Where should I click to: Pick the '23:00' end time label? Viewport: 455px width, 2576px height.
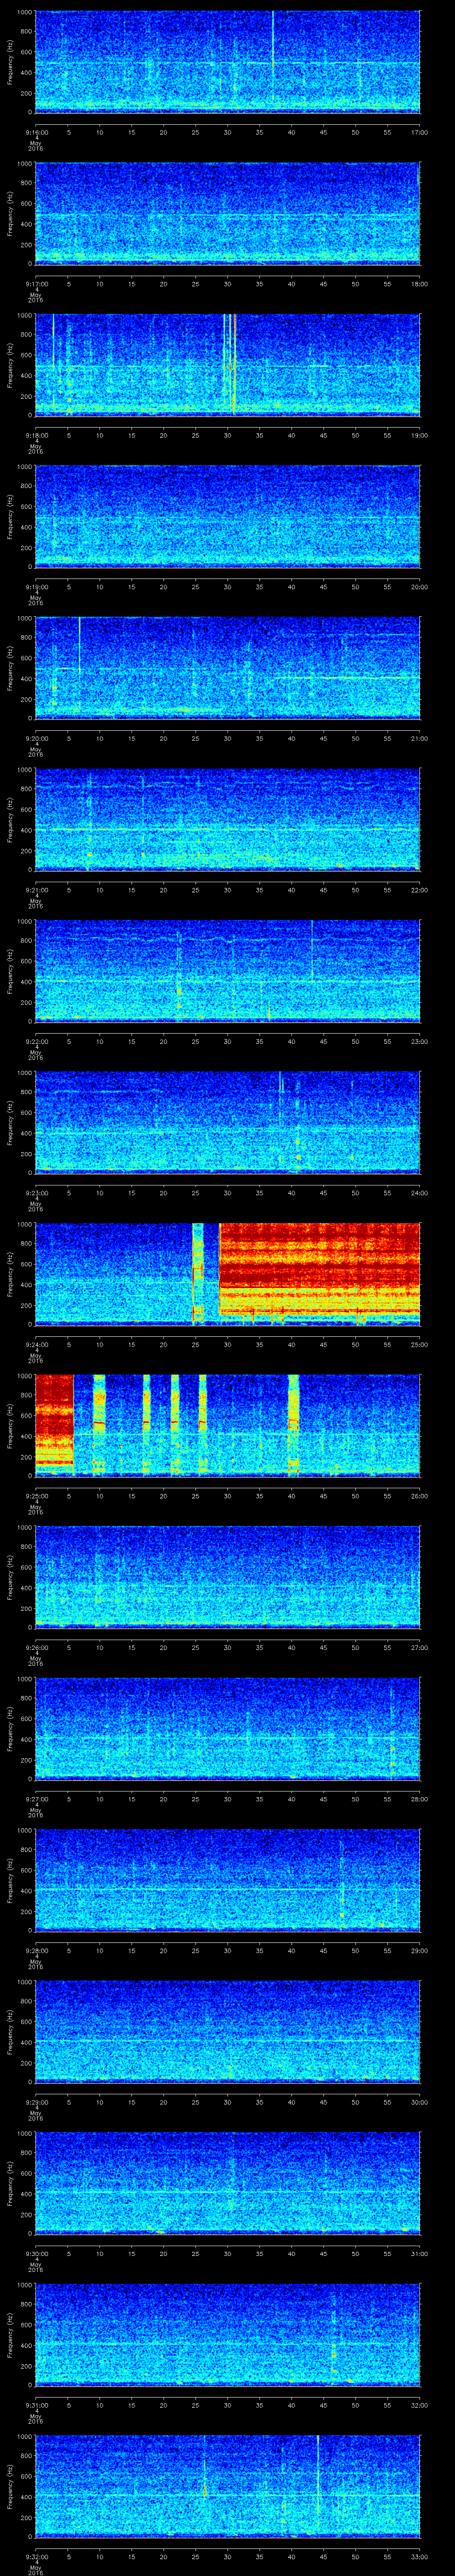tap(419, 1041)
